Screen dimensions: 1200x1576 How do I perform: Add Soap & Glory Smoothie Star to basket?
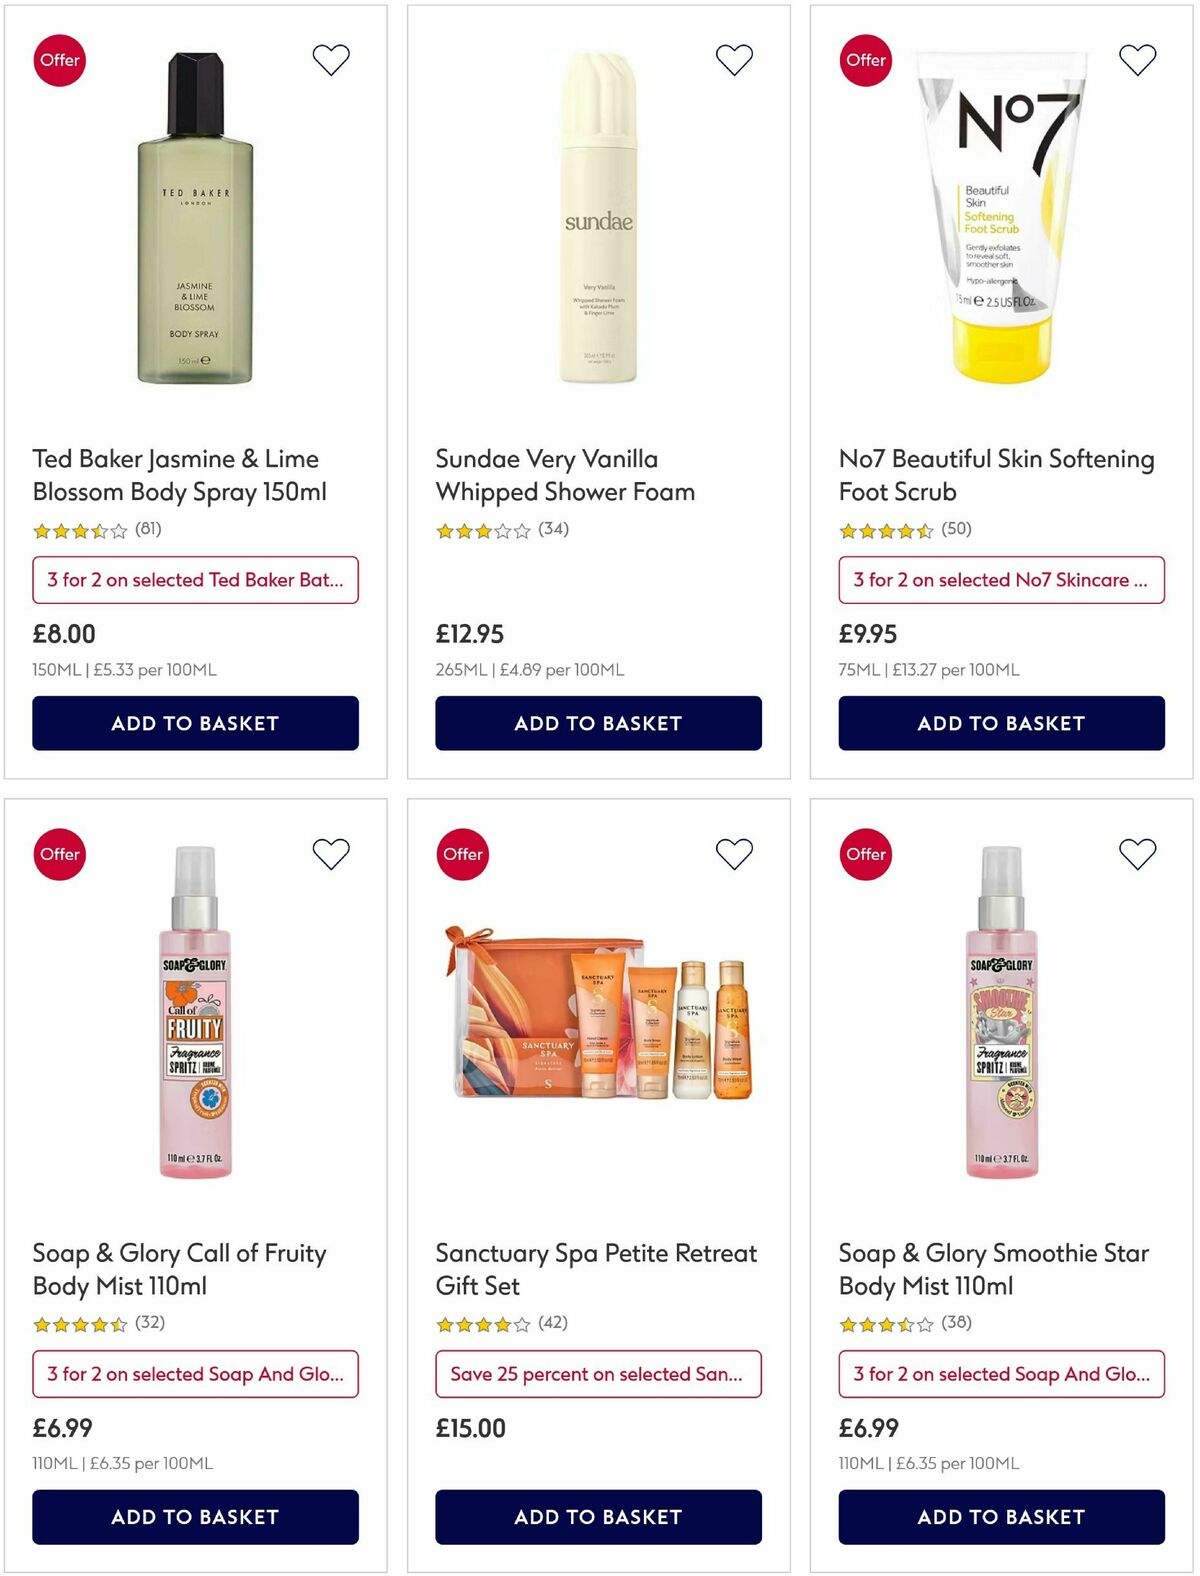pos(1001,1517)
